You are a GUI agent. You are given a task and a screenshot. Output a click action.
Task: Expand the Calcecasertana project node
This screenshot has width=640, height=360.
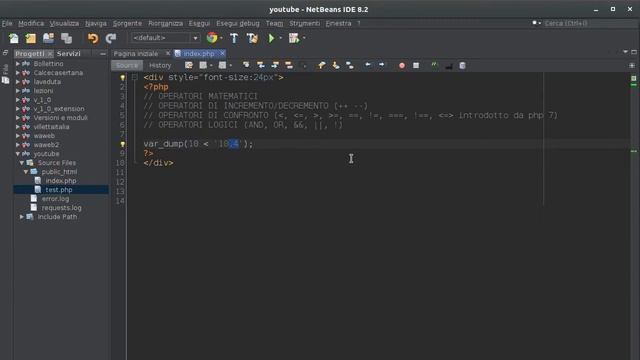click(x=18, y=73)
